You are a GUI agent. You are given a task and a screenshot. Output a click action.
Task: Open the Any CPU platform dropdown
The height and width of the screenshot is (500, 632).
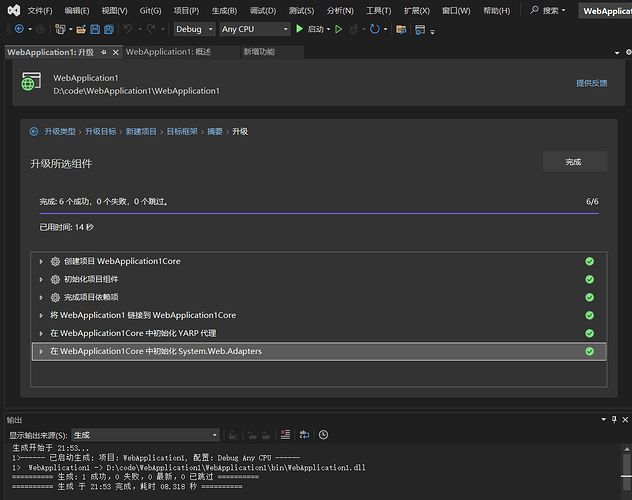254,29
